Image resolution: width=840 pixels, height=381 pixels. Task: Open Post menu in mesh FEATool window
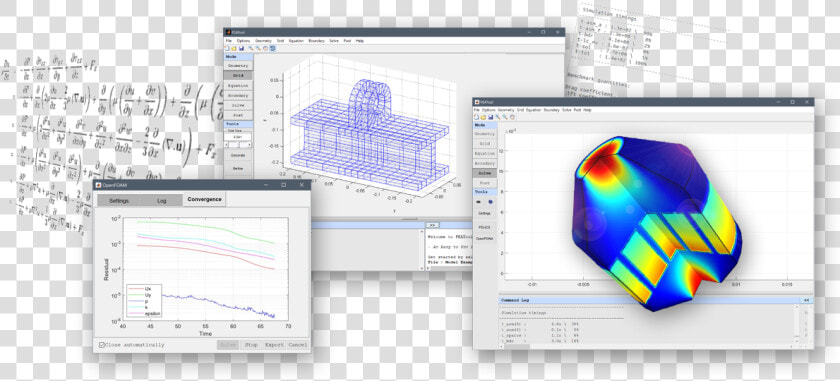(x=347, y=41)
